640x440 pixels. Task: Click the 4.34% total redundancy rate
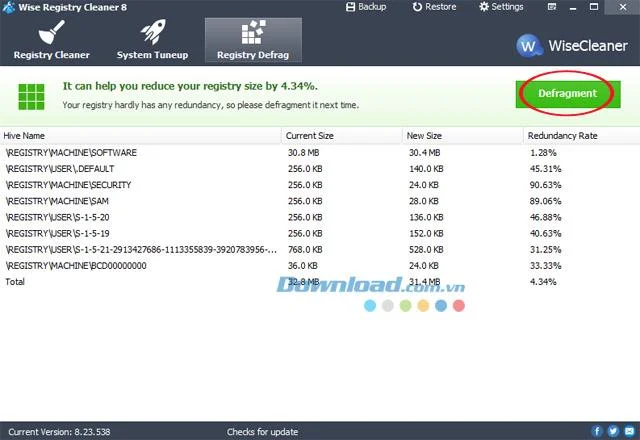click(x=543, y=282)
